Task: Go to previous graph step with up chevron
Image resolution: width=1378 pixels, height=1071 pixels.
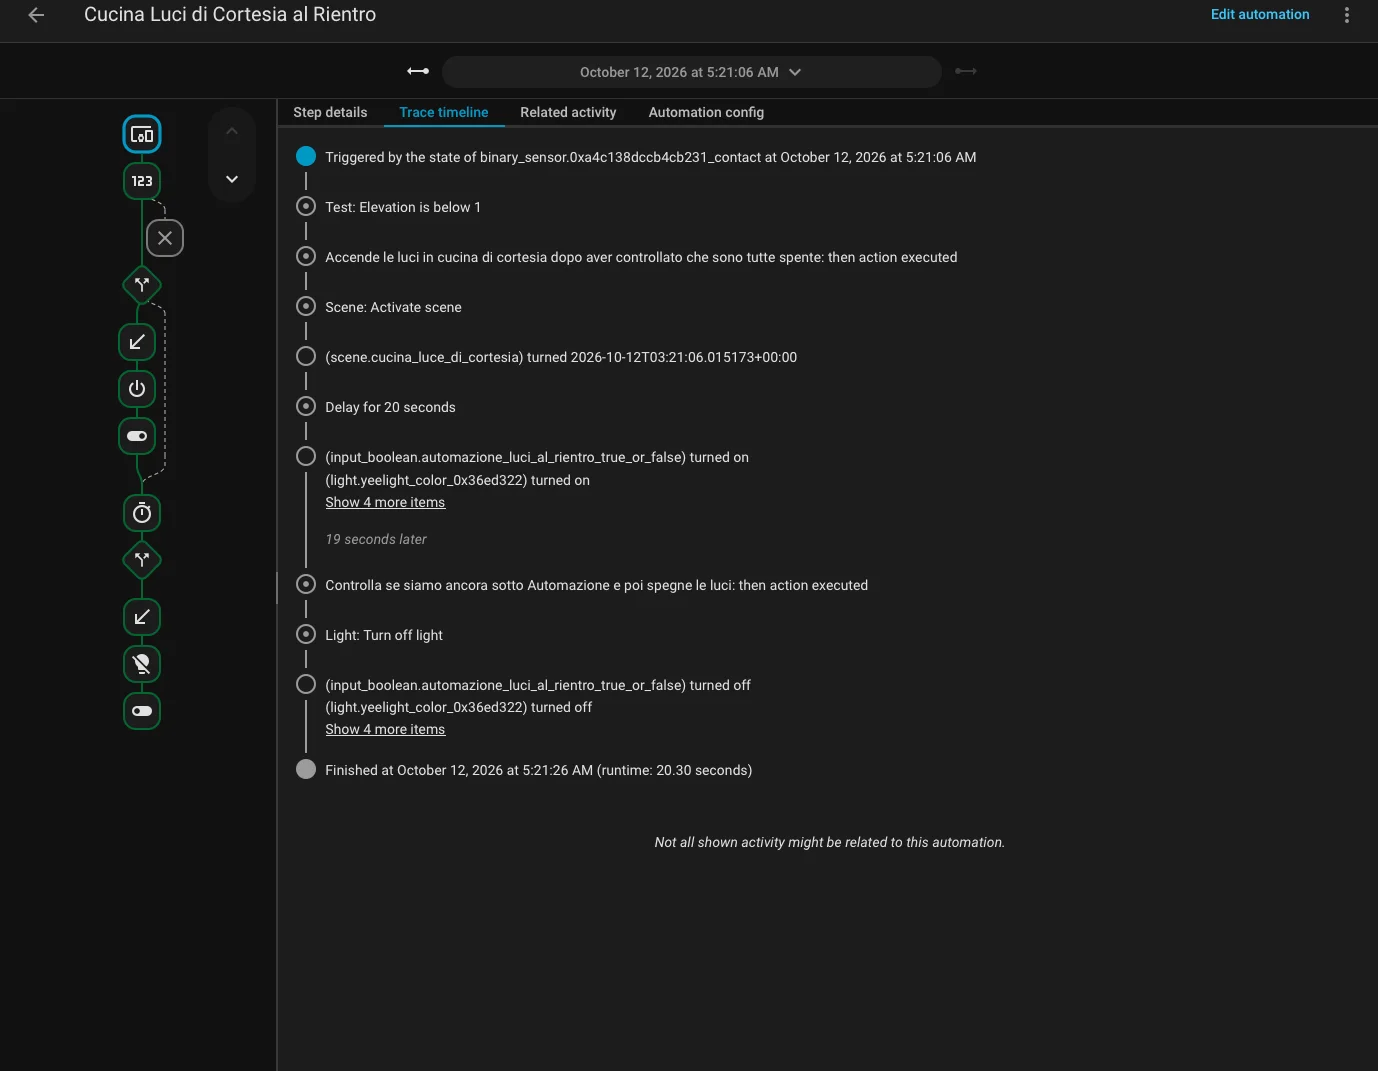Action: pyautogui.click(x=232, y=131)
